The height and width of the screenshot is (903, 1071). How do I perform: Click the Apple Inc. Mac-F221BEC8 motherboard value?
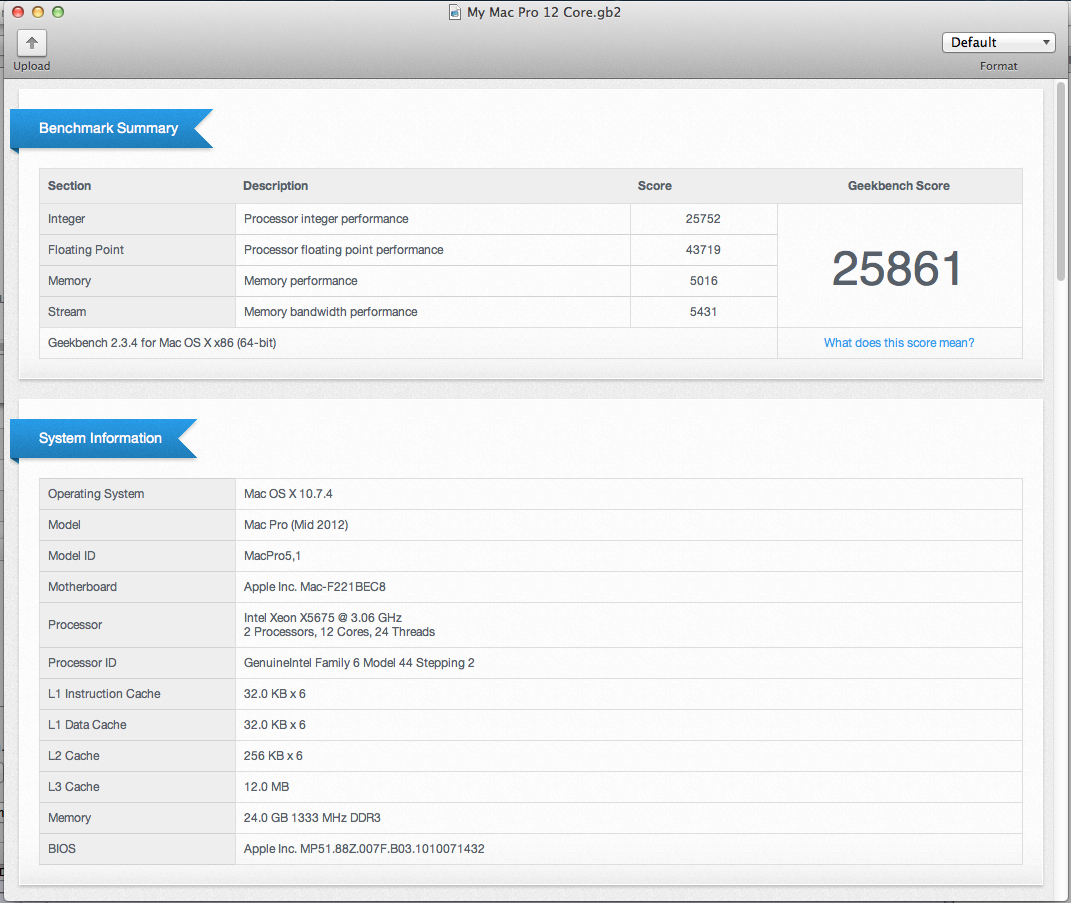[x=315, y=587]
